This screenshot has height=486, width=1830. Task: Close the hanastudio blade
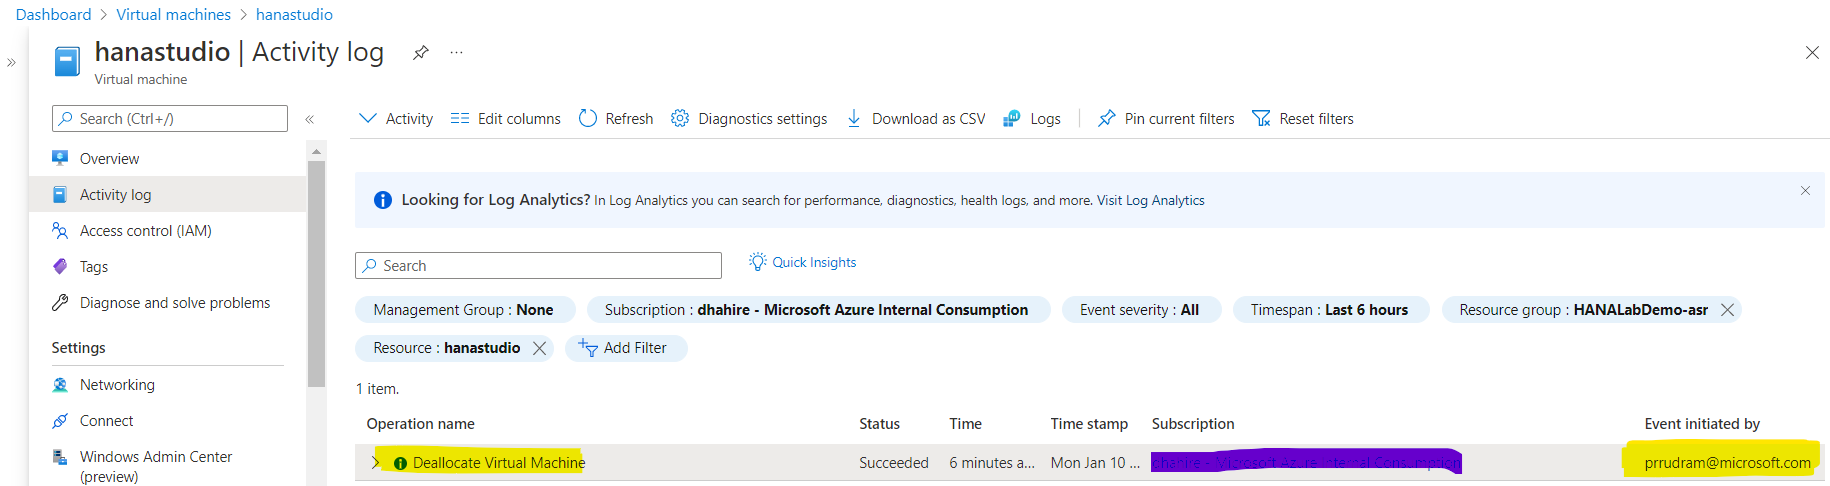click(1812, 53)
